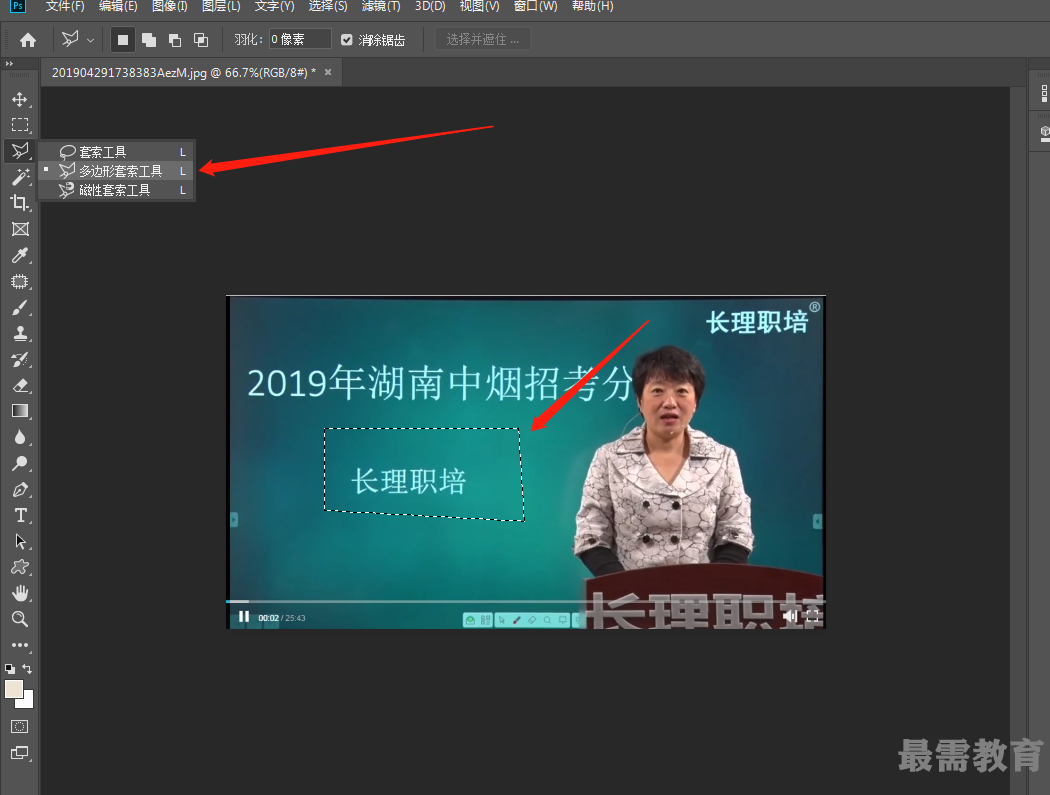1050x795 pixels.
Task: Open the 文件(F) menu
Action: point(65,6)
